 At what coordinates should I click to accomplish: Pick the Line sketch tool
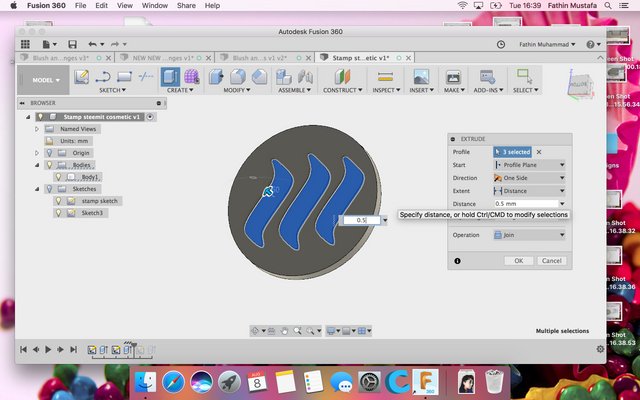coord(103,77)
